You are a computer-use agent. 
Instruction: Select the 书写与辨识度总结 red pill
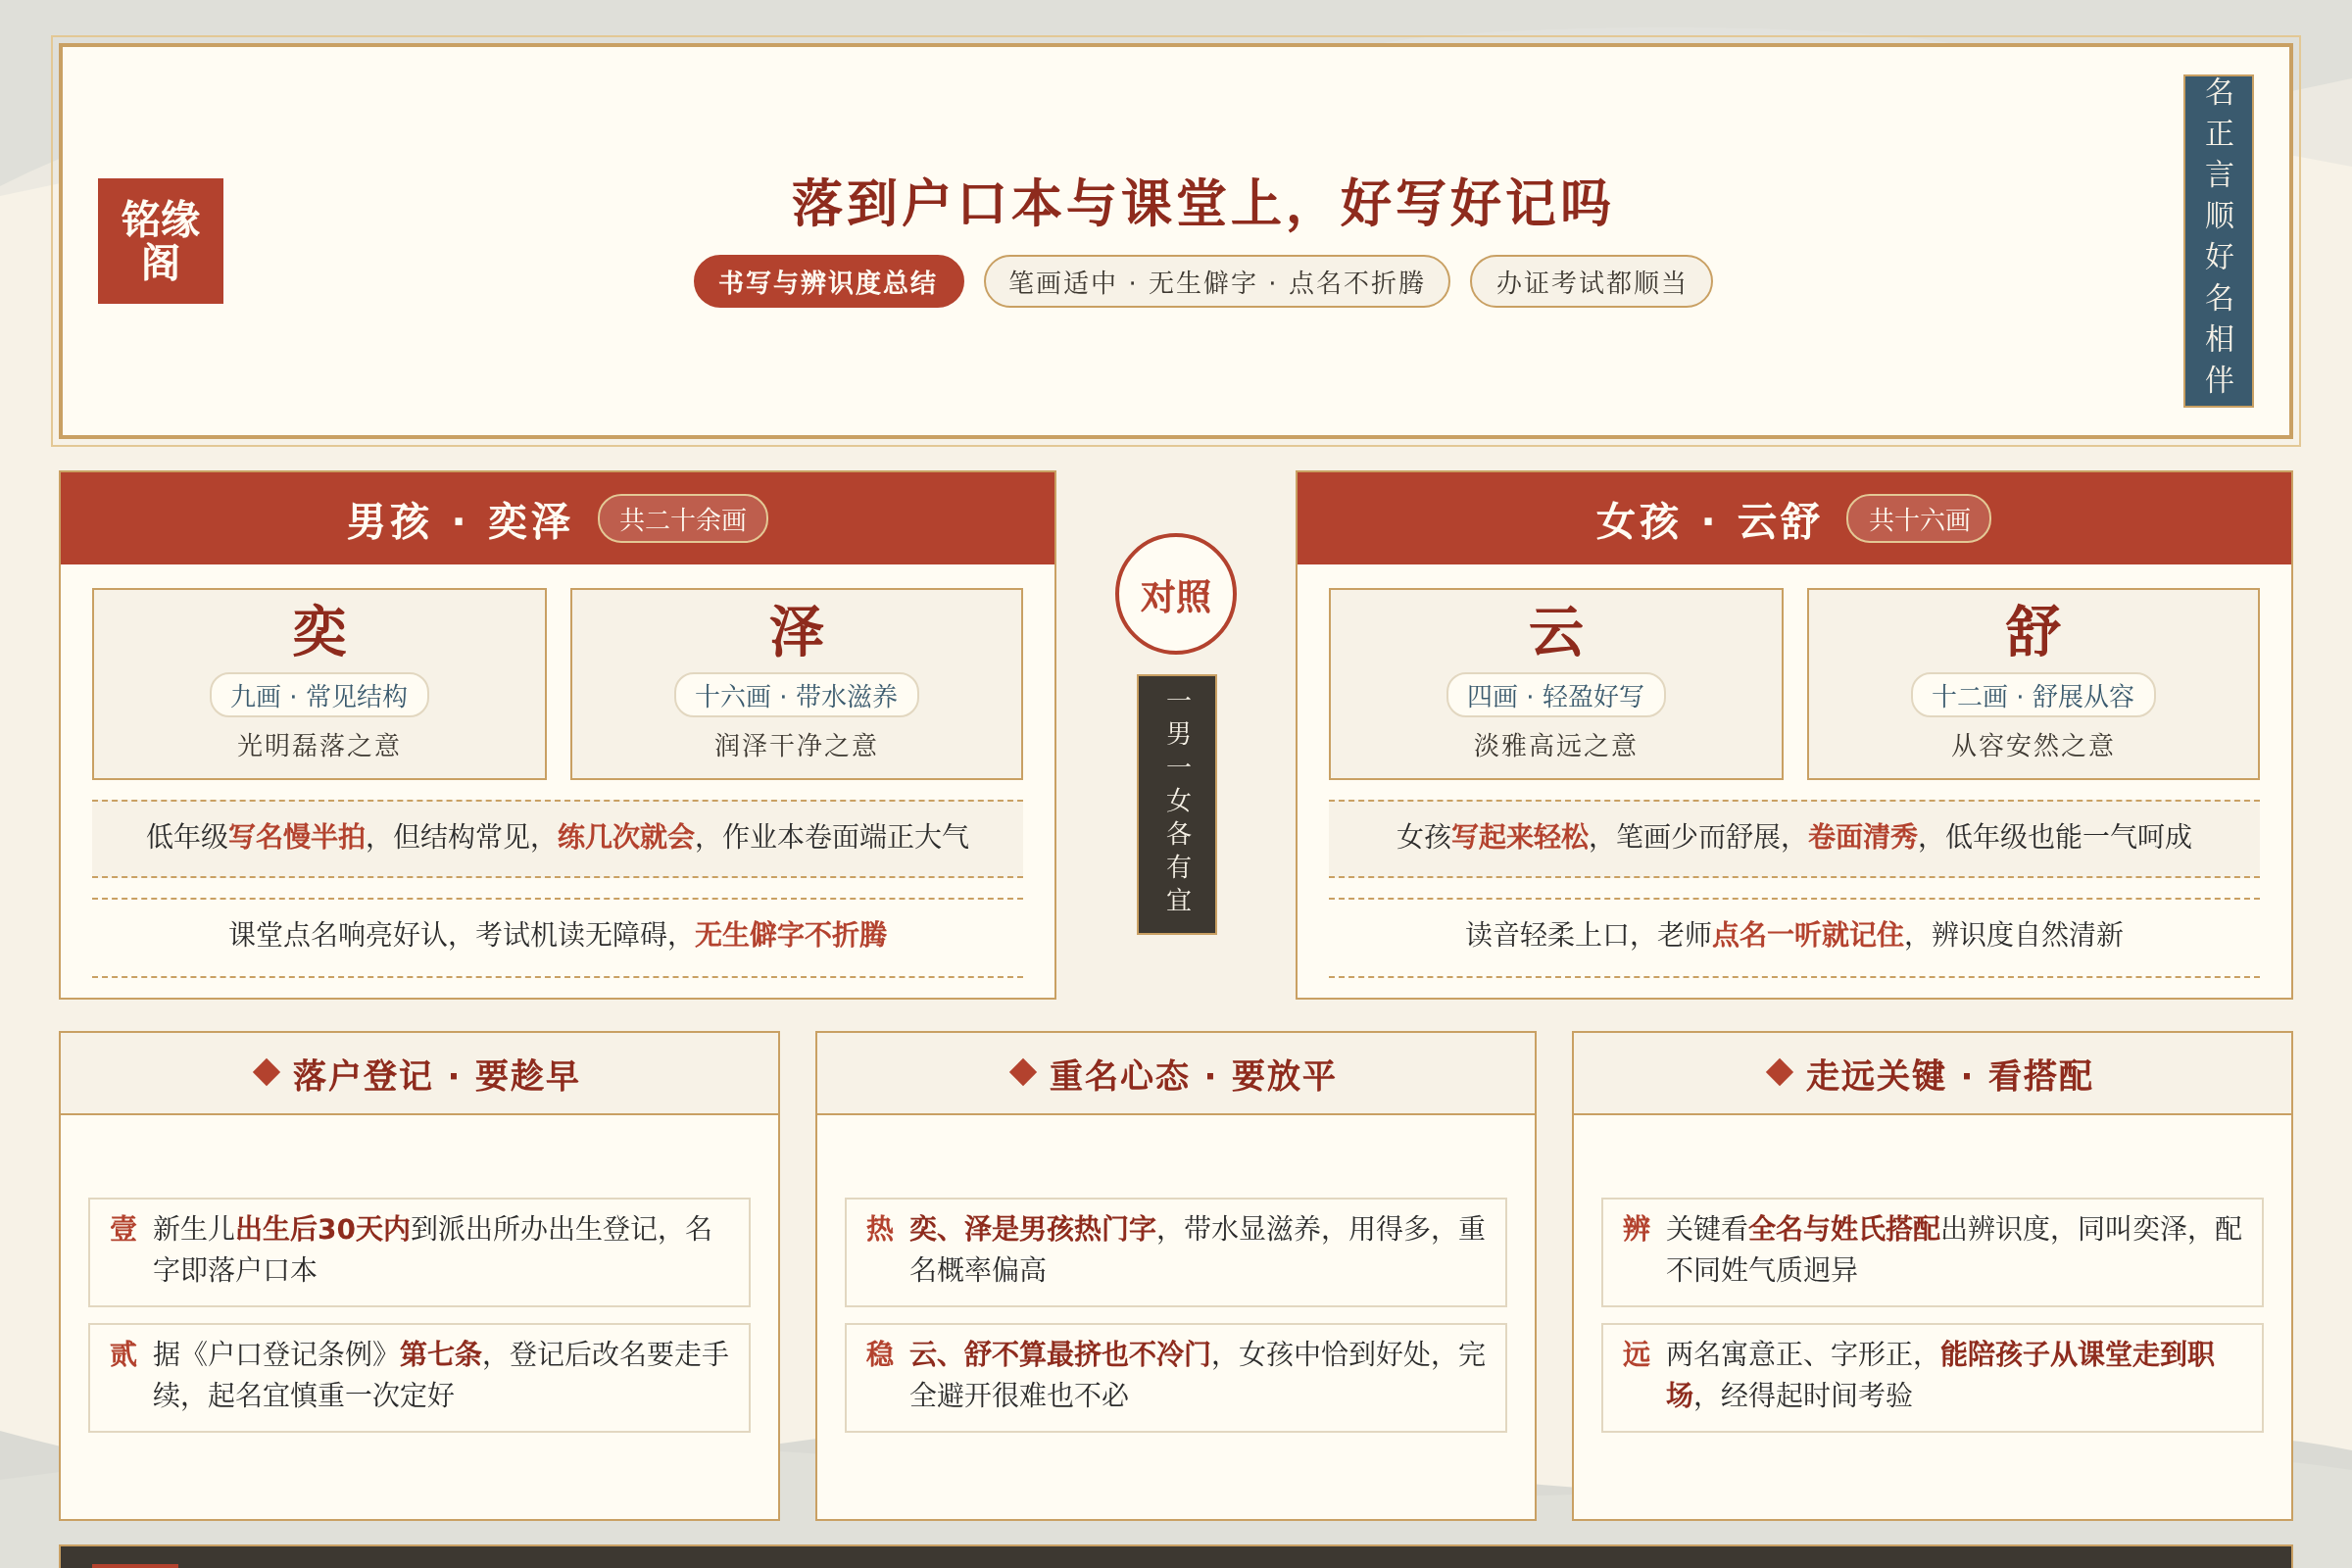click(828, 281)
